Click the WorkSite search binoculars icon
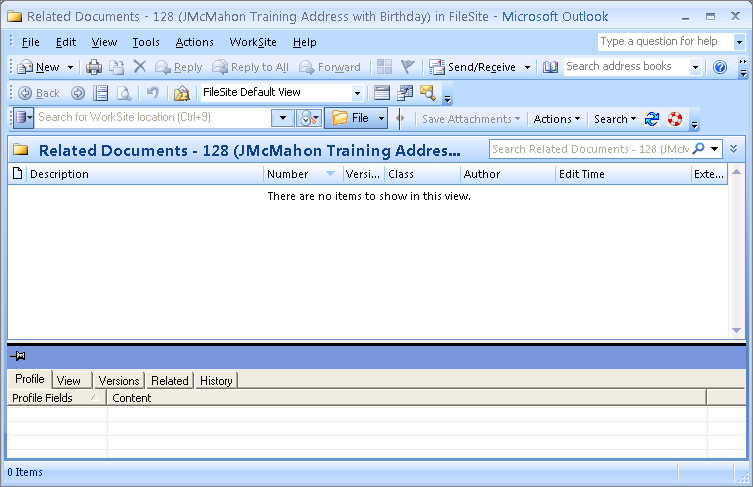Screen dimensions: 753x487 pyautogui.click(x=309, y=118)
